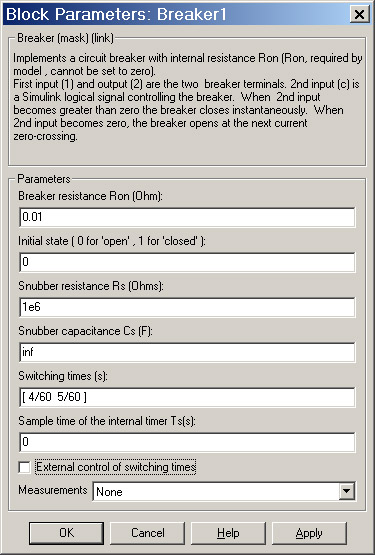Confirm settings with the OK button
The width and height of the screenshot is (375, 555).
pos(67,533)
